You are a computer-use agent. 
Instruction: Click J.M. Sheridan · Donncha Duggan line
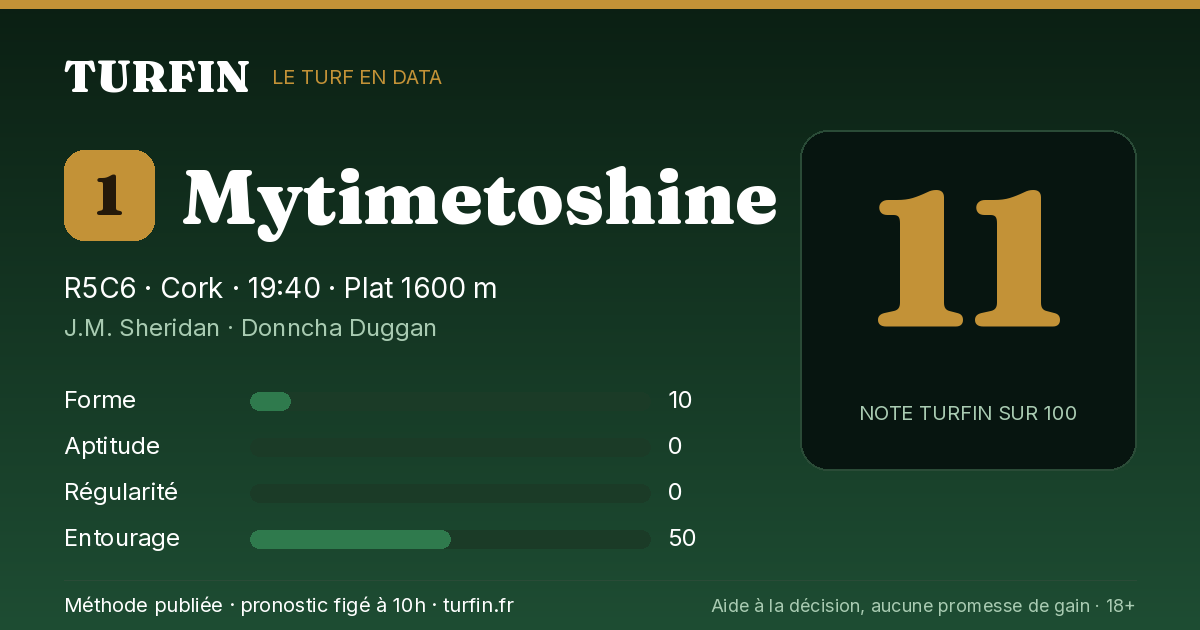click(250, 328)
